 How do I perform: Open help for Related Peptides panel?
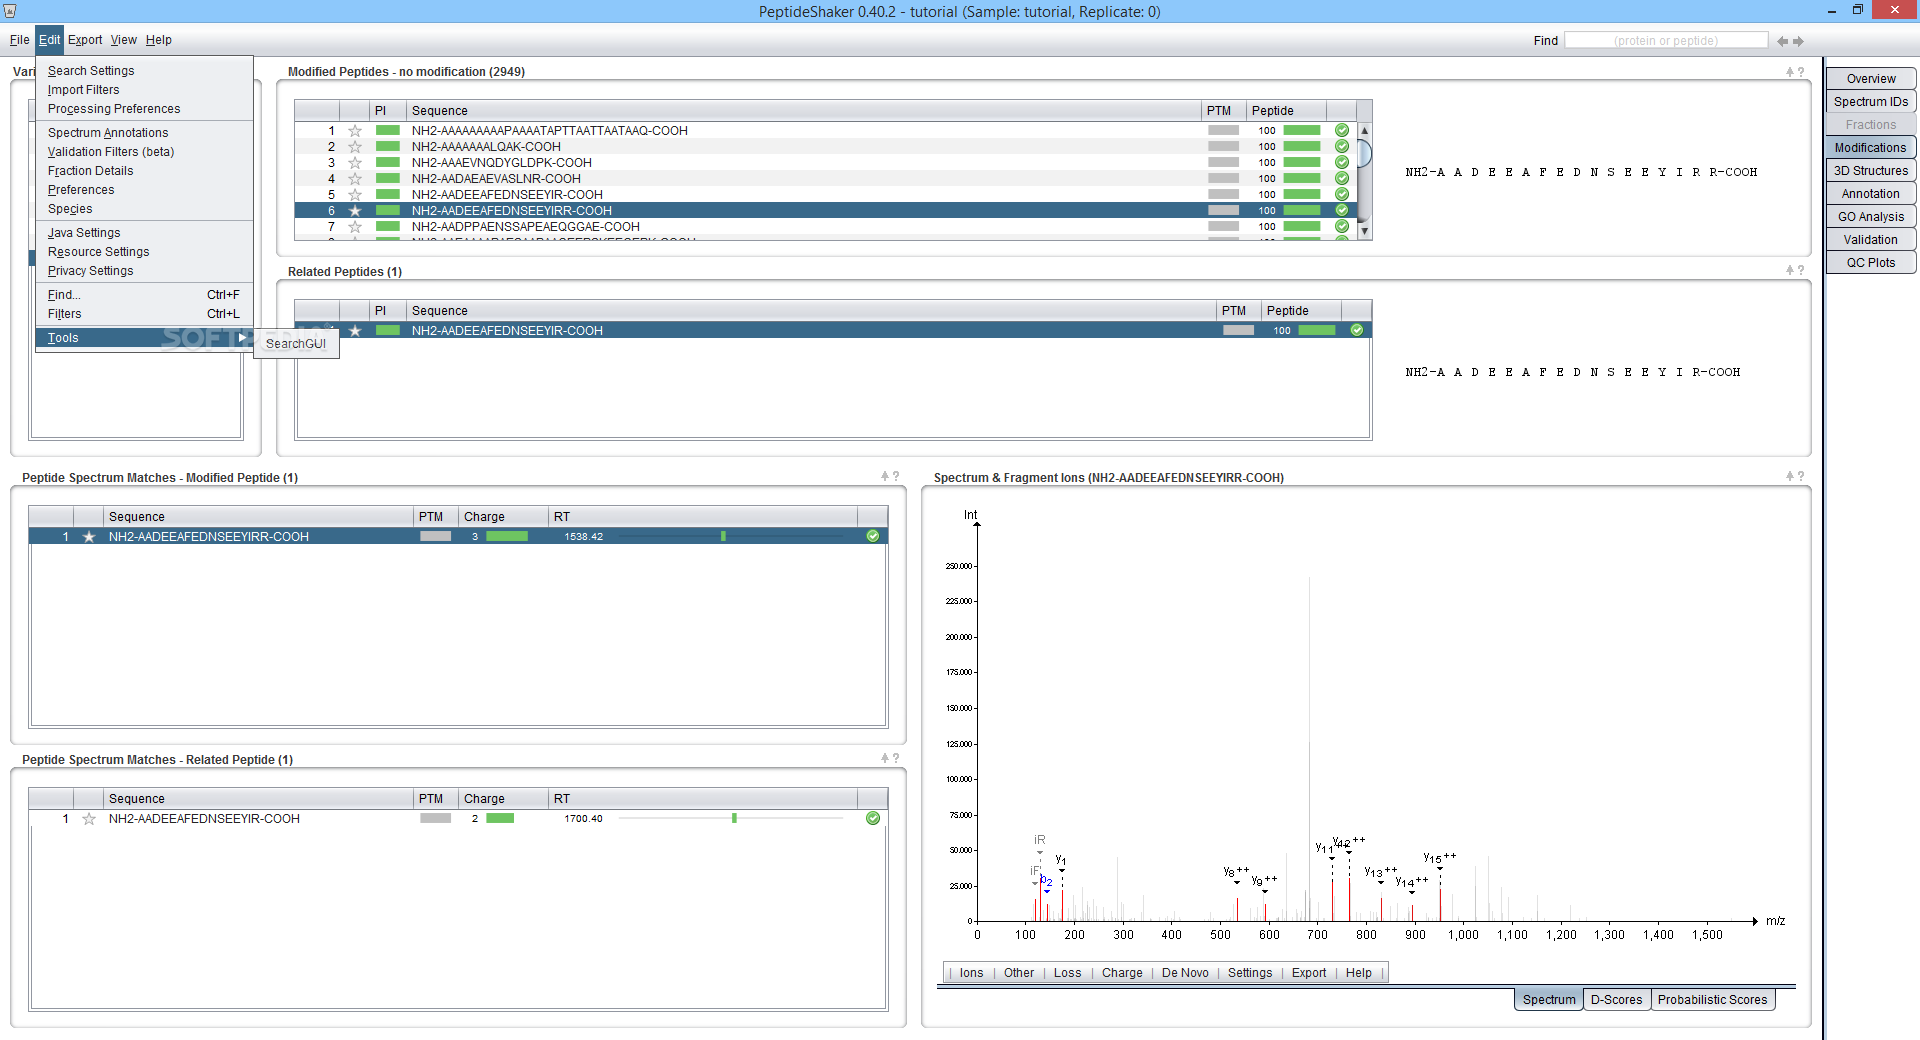[x=1801, y=270]
